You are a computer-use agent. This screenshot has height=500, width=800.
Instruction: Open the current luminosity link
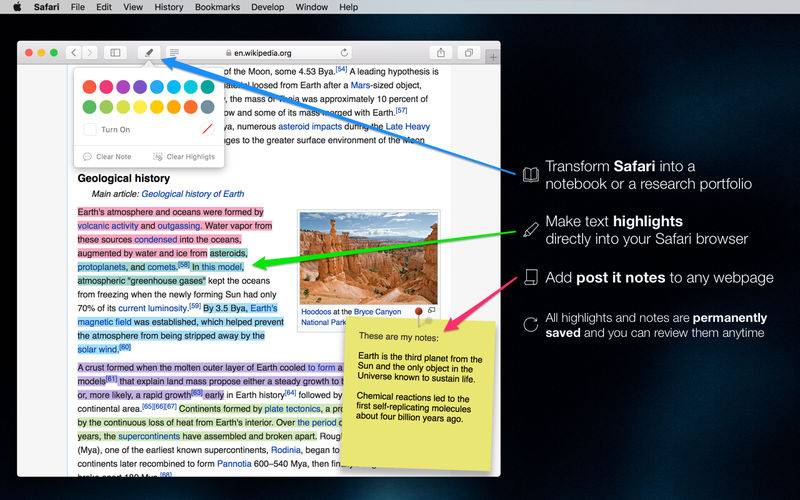point(153,308)
